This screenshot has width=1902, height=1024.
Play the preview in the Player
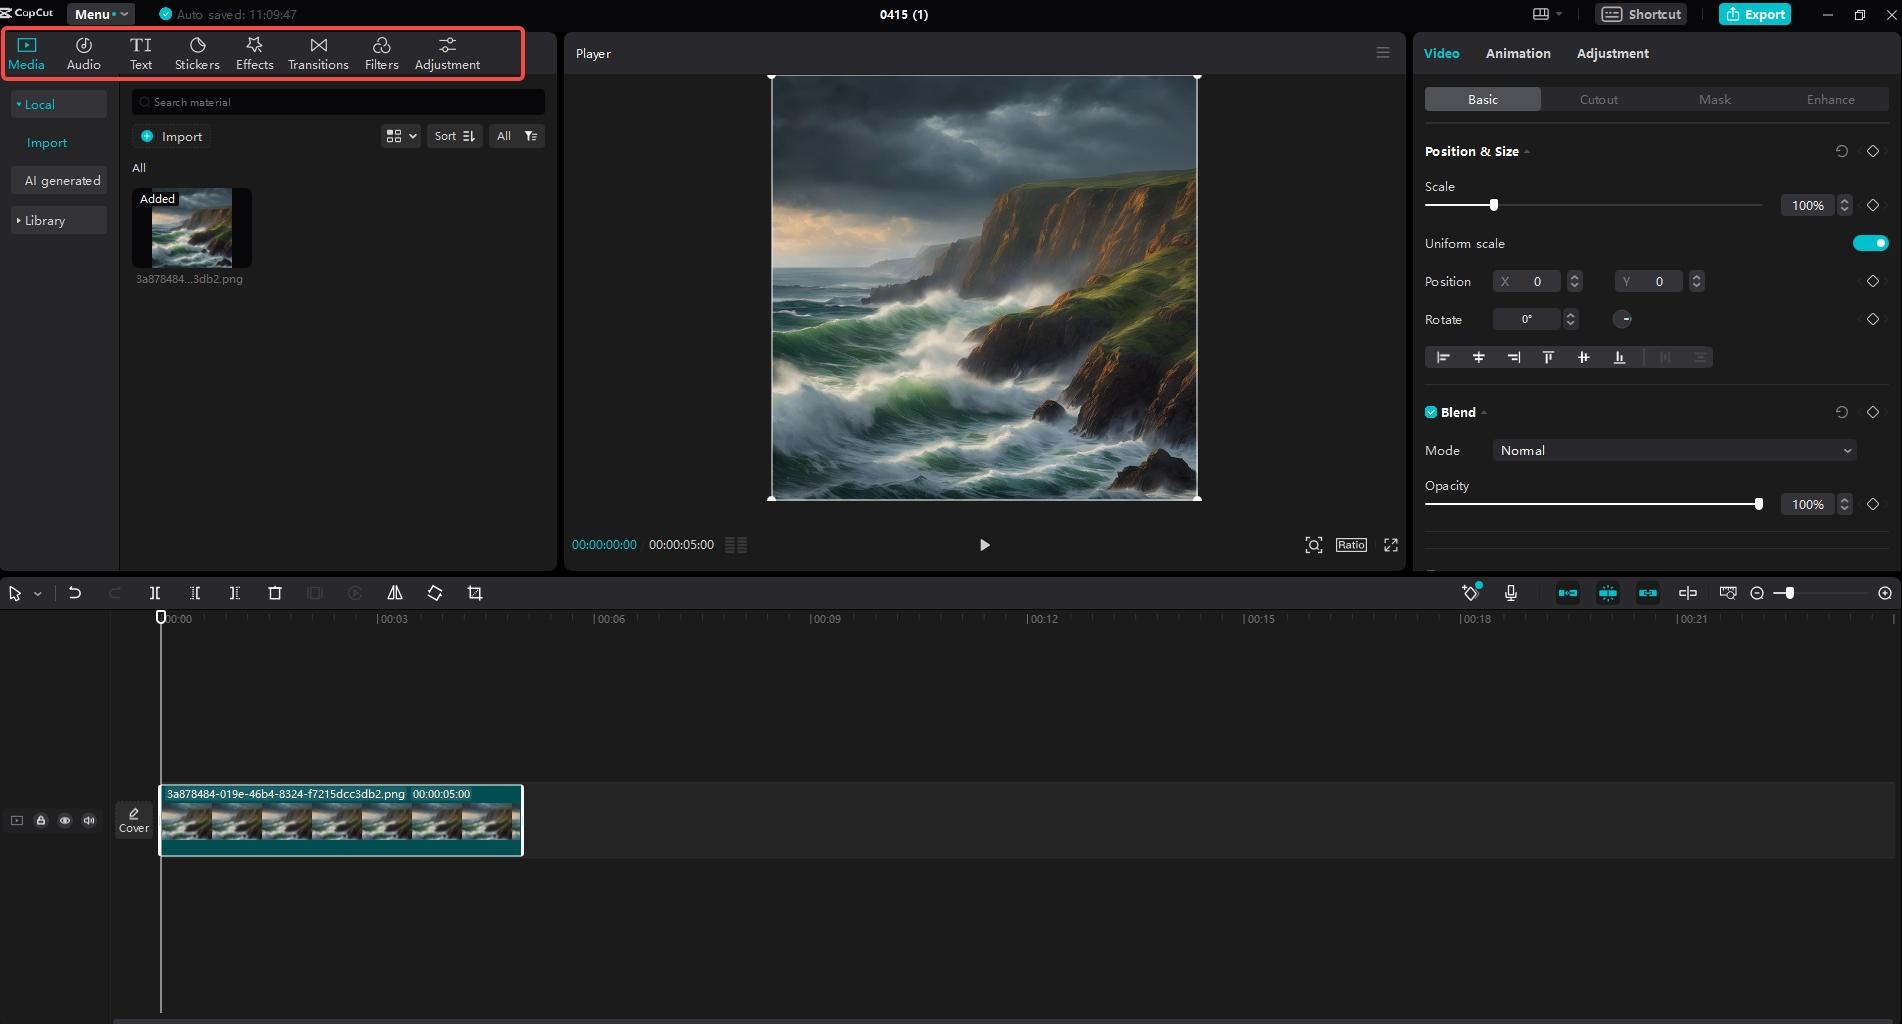coord(984,545)
